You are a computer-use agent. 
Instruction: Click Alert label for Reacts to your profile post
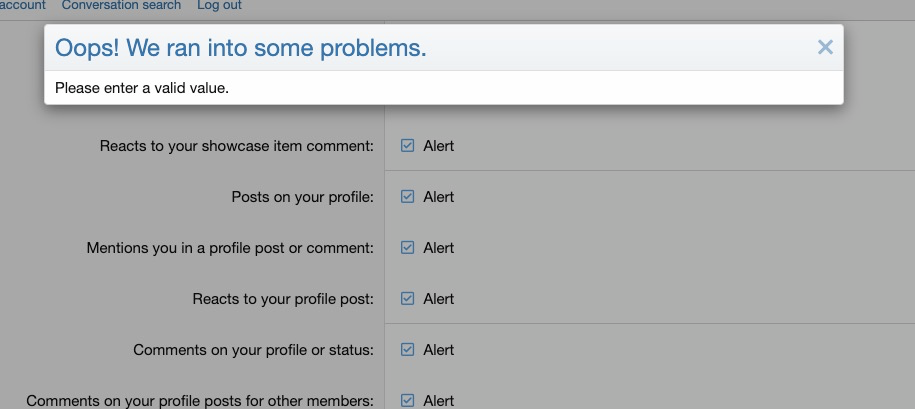click(439, 299)
